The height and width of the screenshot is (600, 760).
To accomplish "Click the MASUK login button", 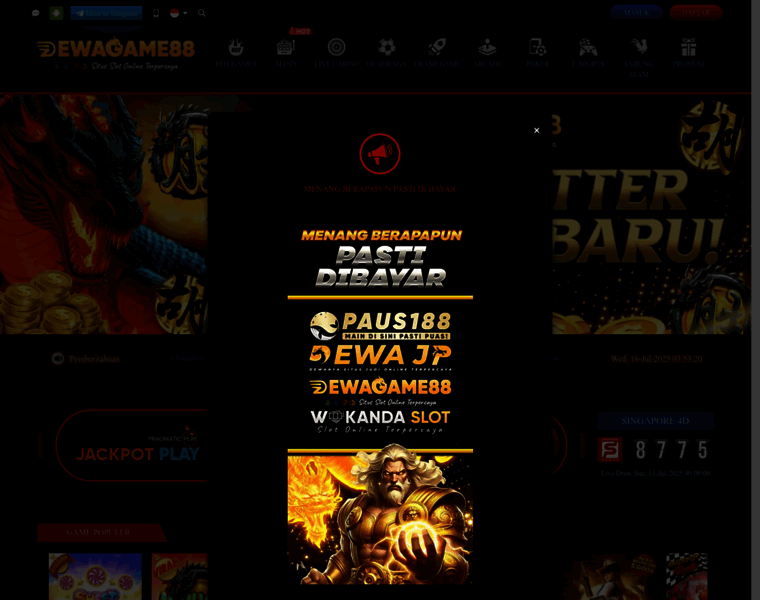I will [x=636, y=13].
